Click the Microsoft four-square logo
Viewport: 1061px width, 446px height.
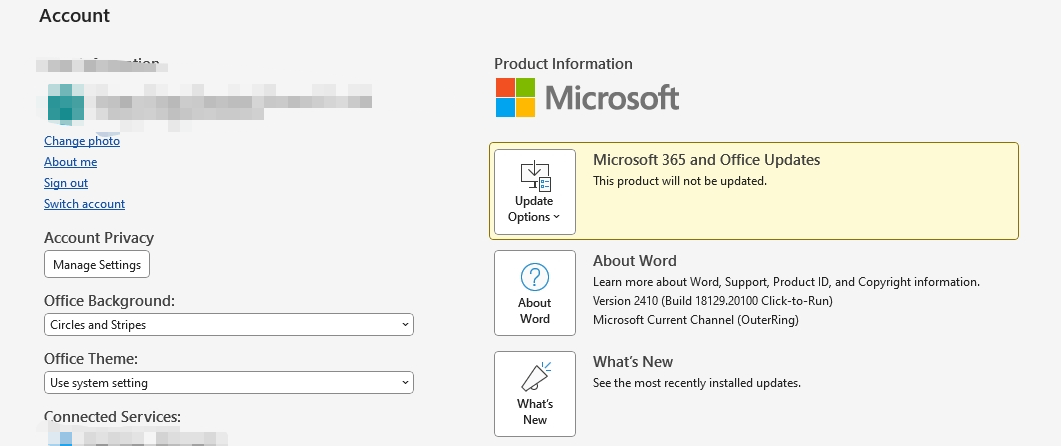(516, 97)
